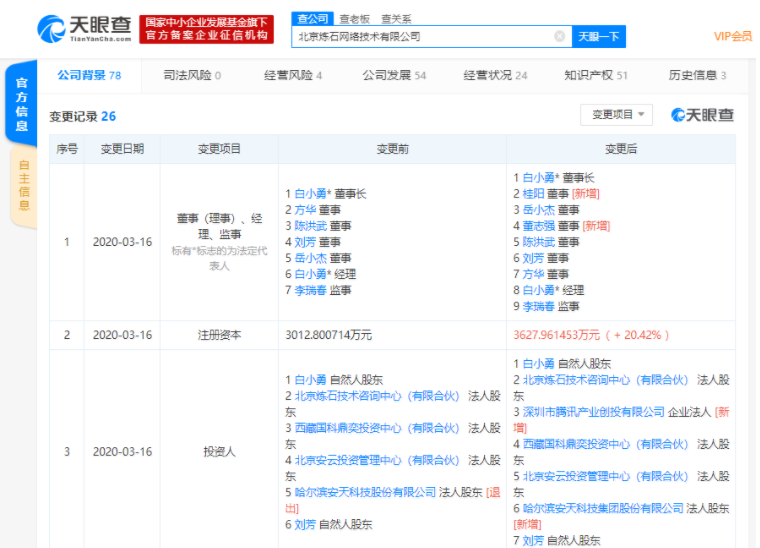Click the 变更后 column header

pos(621,149)
